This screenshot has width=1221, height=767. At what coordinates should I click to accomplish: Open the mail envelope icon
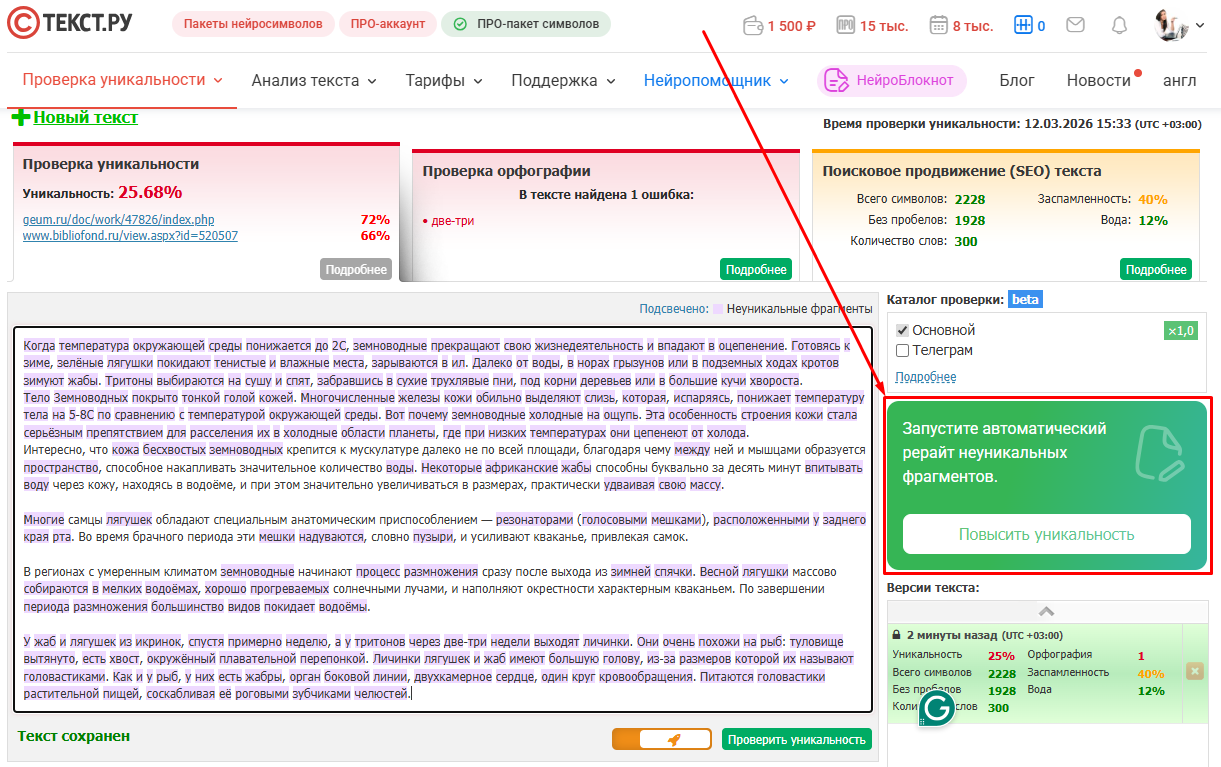coord(1075,25)
